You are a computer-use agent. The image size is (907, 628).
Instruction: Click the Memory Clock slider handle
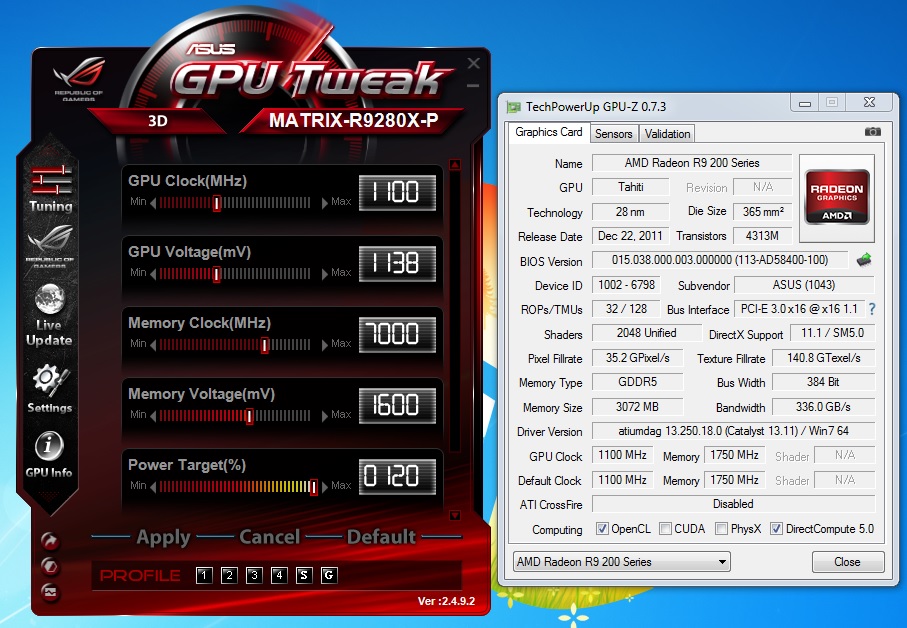(264, 345)
